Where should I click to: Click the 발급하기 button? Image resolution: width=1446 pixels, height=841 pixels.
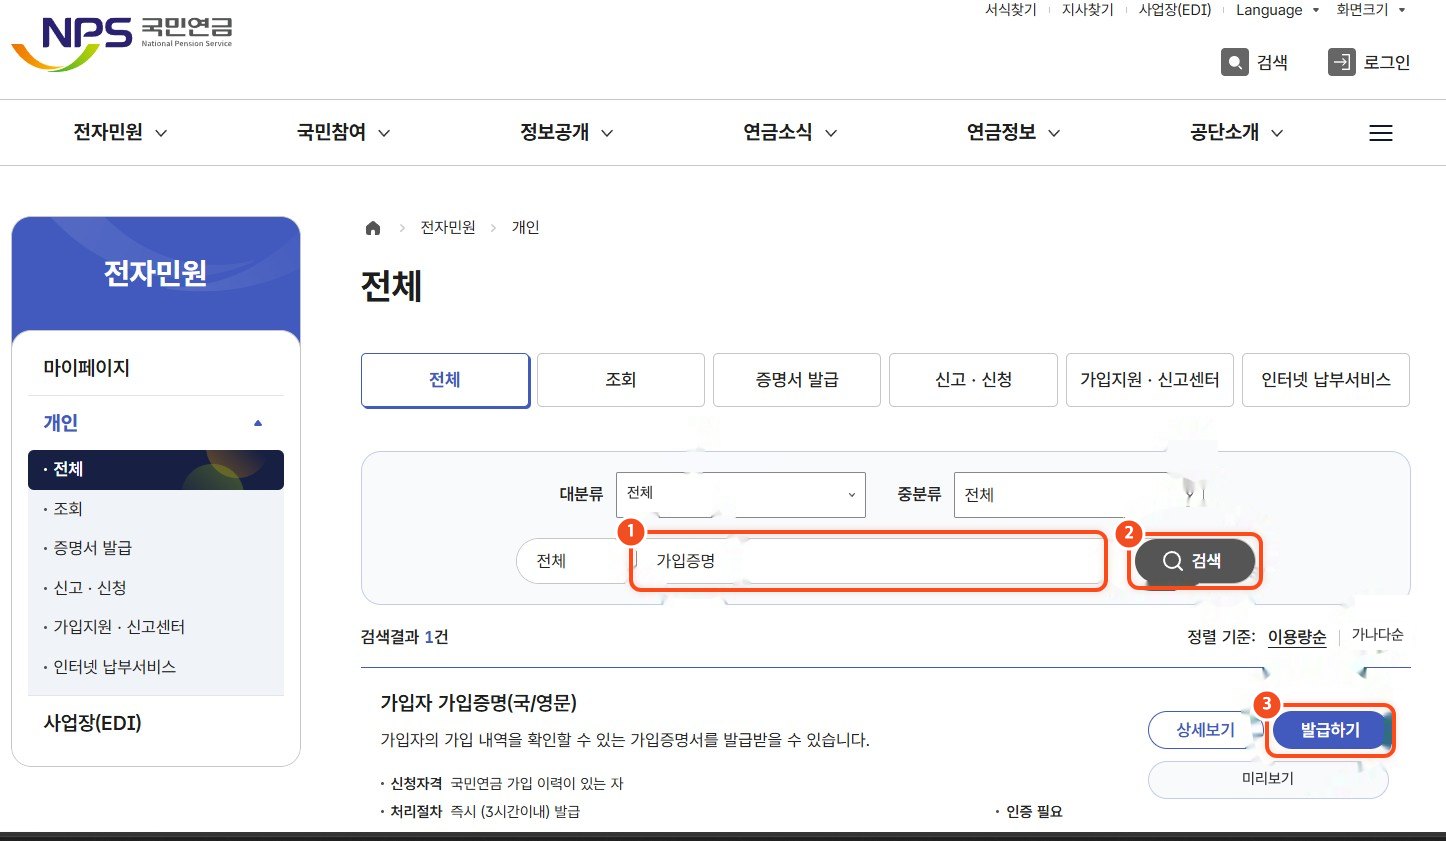tap(1330, 730)
